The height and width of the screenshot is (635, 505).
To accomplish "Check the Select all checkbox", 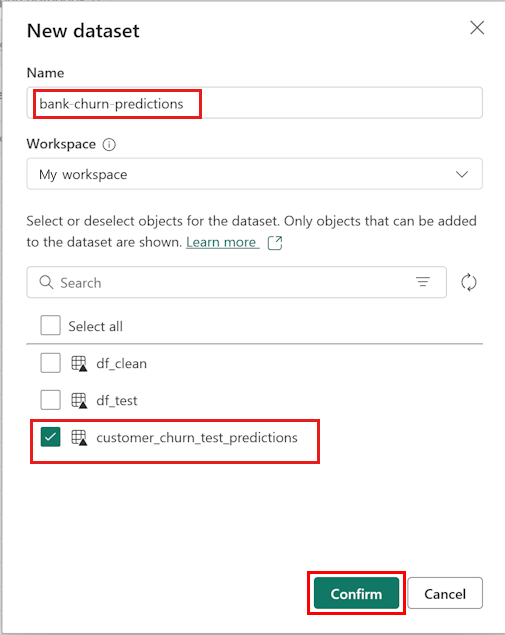I will click(51, 326).
